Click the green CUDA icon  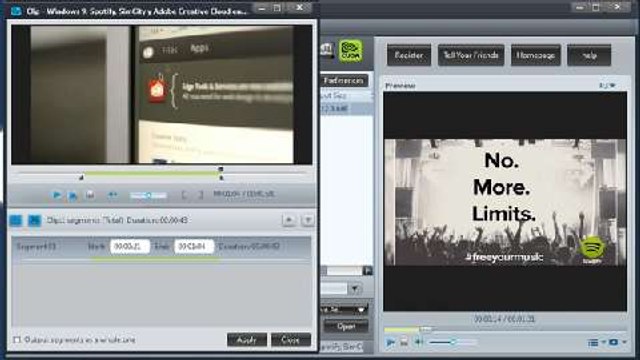coord(350,51)
